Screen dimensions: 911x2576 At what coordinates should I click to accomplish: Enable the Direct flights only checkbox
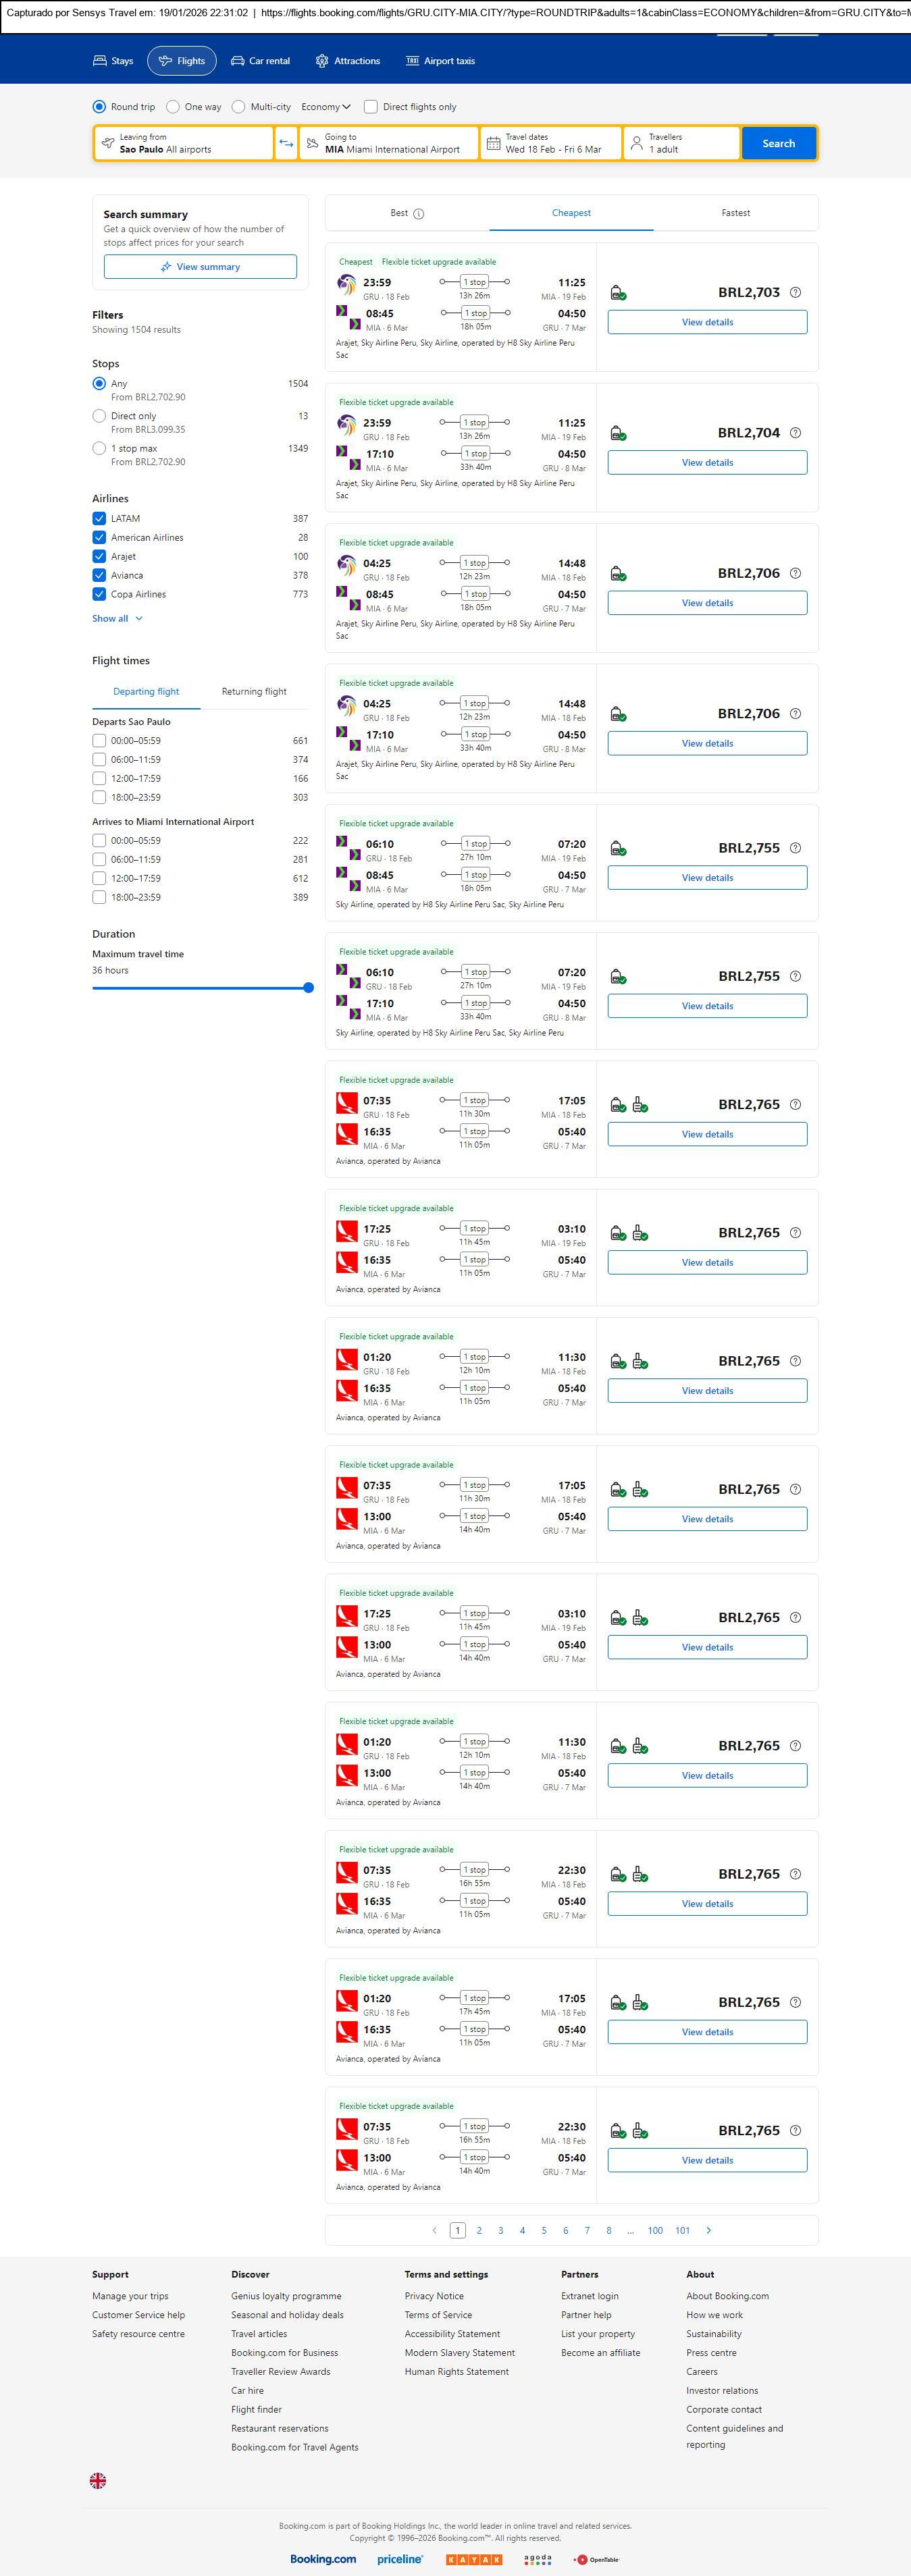[x=371, y=107]
